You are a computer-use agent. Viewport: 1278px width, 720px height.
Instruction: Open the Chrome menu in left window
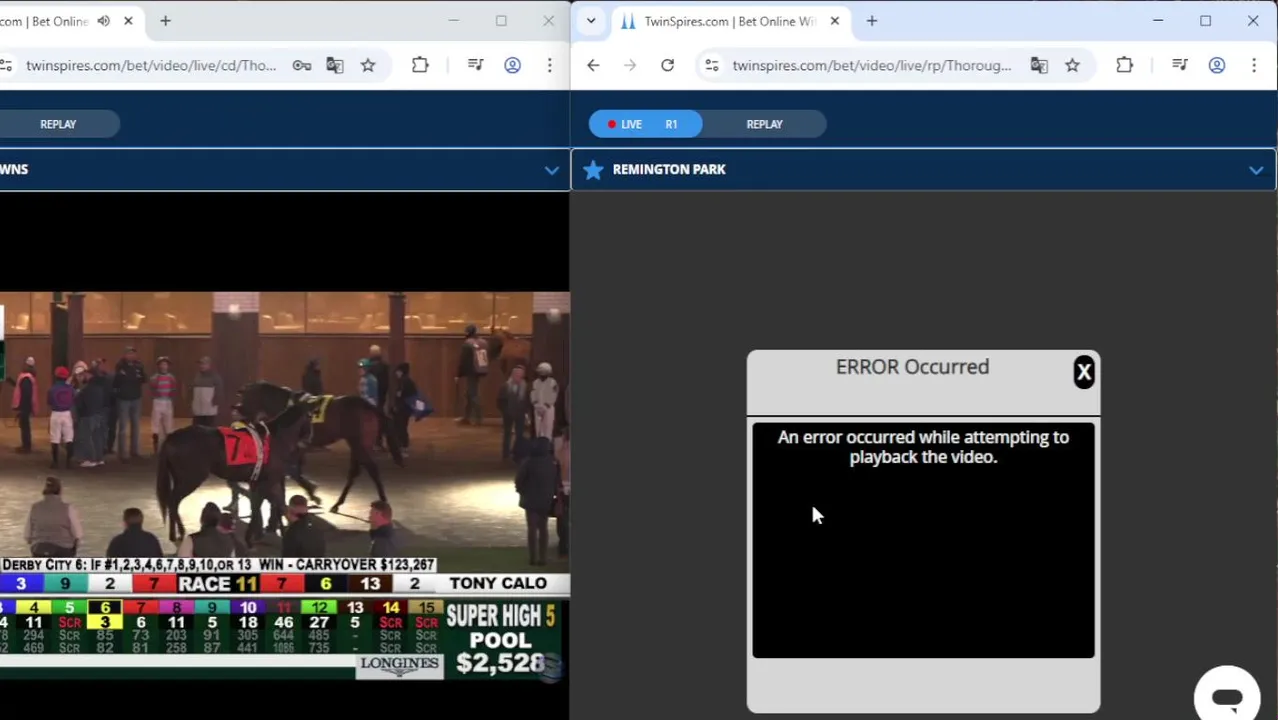click(x=549, y=65)
